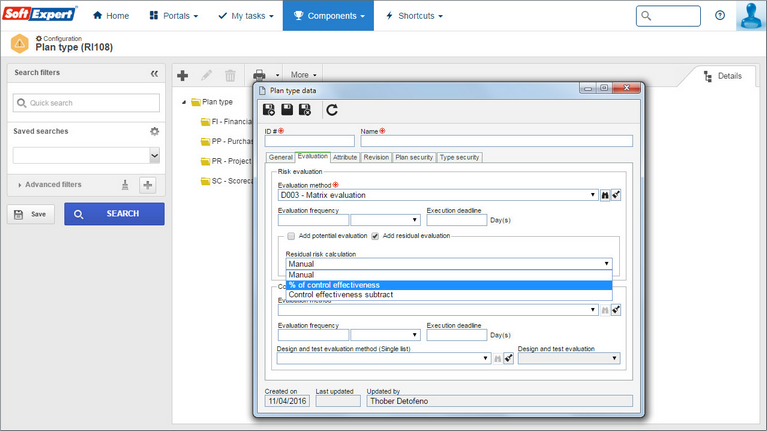The height and width of the screenshot is (431, 767).
Task: Open the saved searches dropdown
Action: 155,156
